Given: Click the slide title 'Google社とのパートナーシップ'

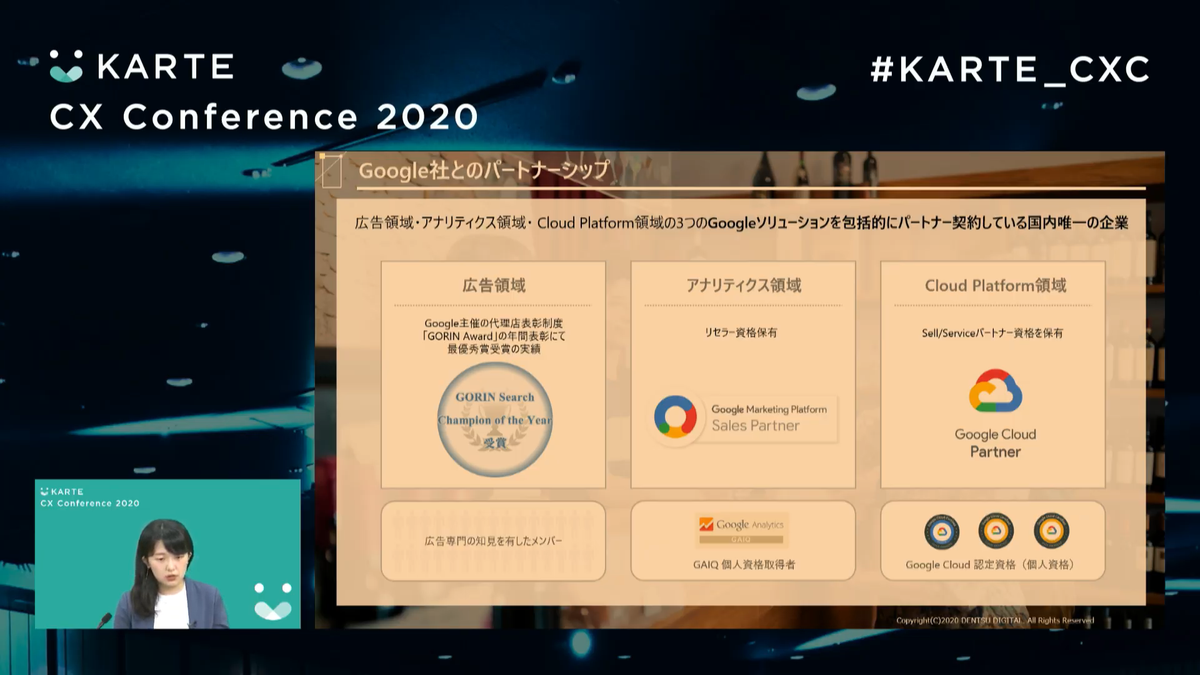Looking at the screenshot, I should [x=484, y=170].
